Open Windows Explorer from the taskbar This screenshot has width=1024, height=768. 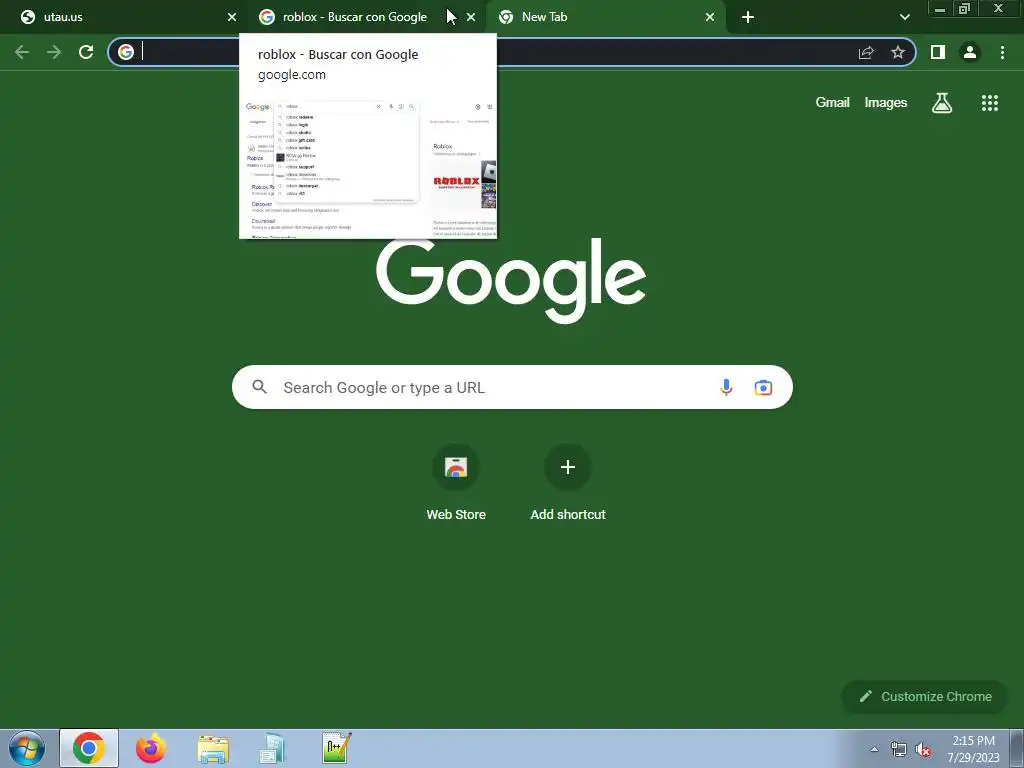[x=213, y=749]
